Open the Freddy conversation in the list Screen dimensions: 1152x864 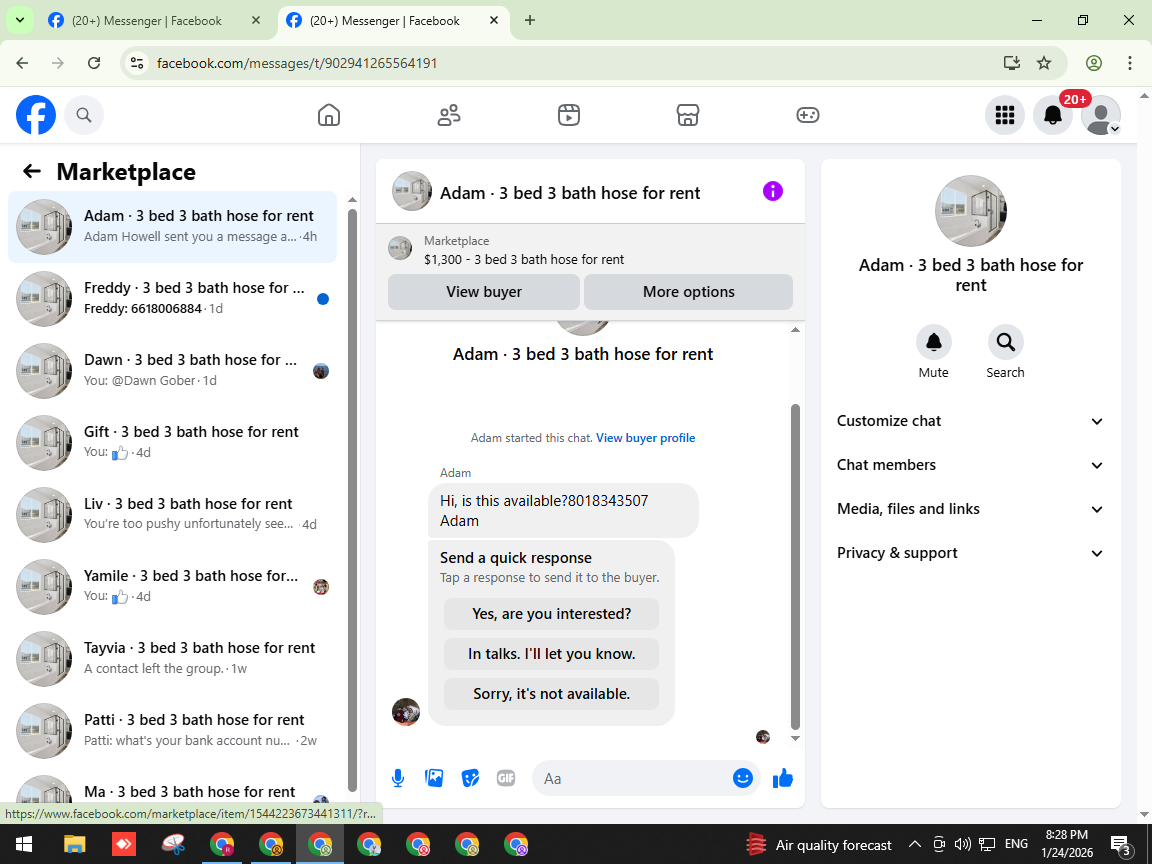coord(173,298)
